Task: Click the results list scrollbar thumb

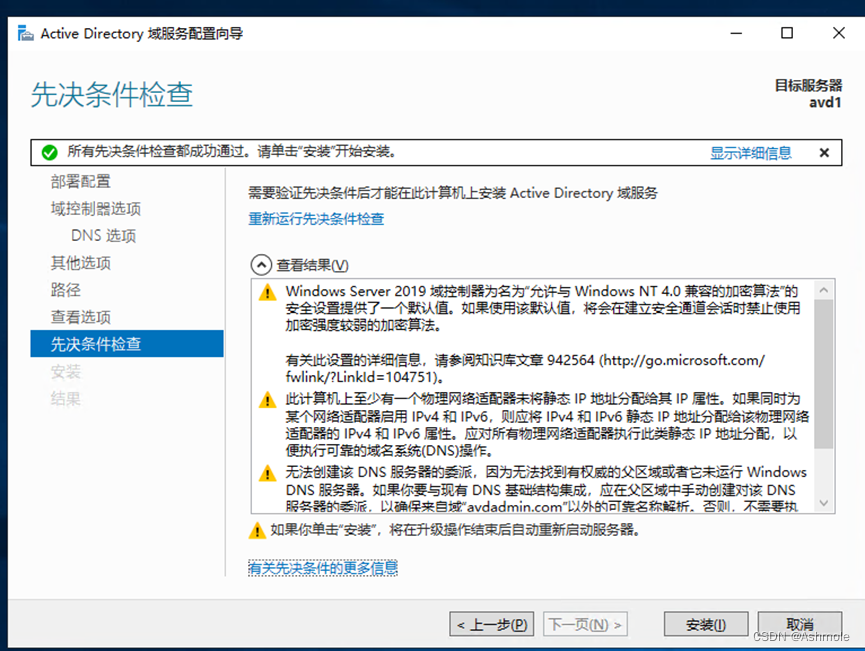Action: (x=824, y=373)
